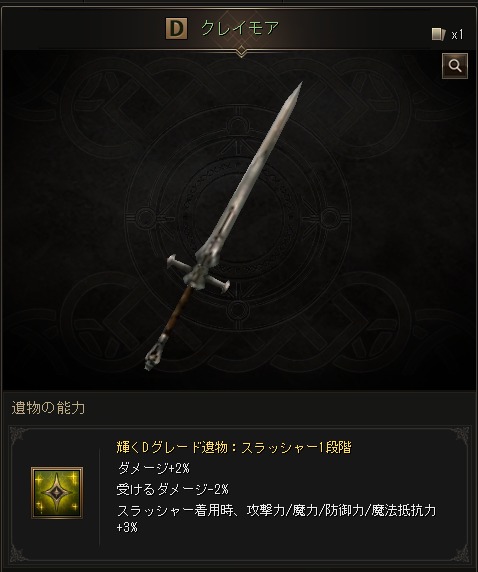The height and width of the screenshot is (572, 478).
Task: Click the sword's silver crossguard
Action: (198, 273)
